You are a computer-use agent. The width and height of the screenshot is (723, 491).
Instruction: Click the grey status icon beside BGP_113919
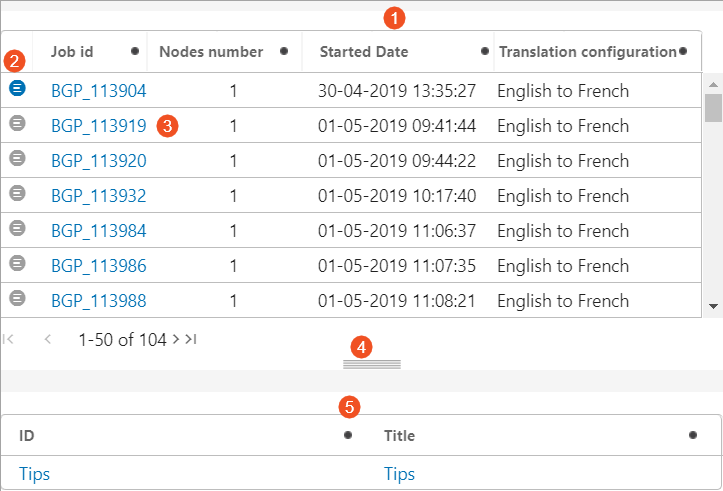pos(17,124)
